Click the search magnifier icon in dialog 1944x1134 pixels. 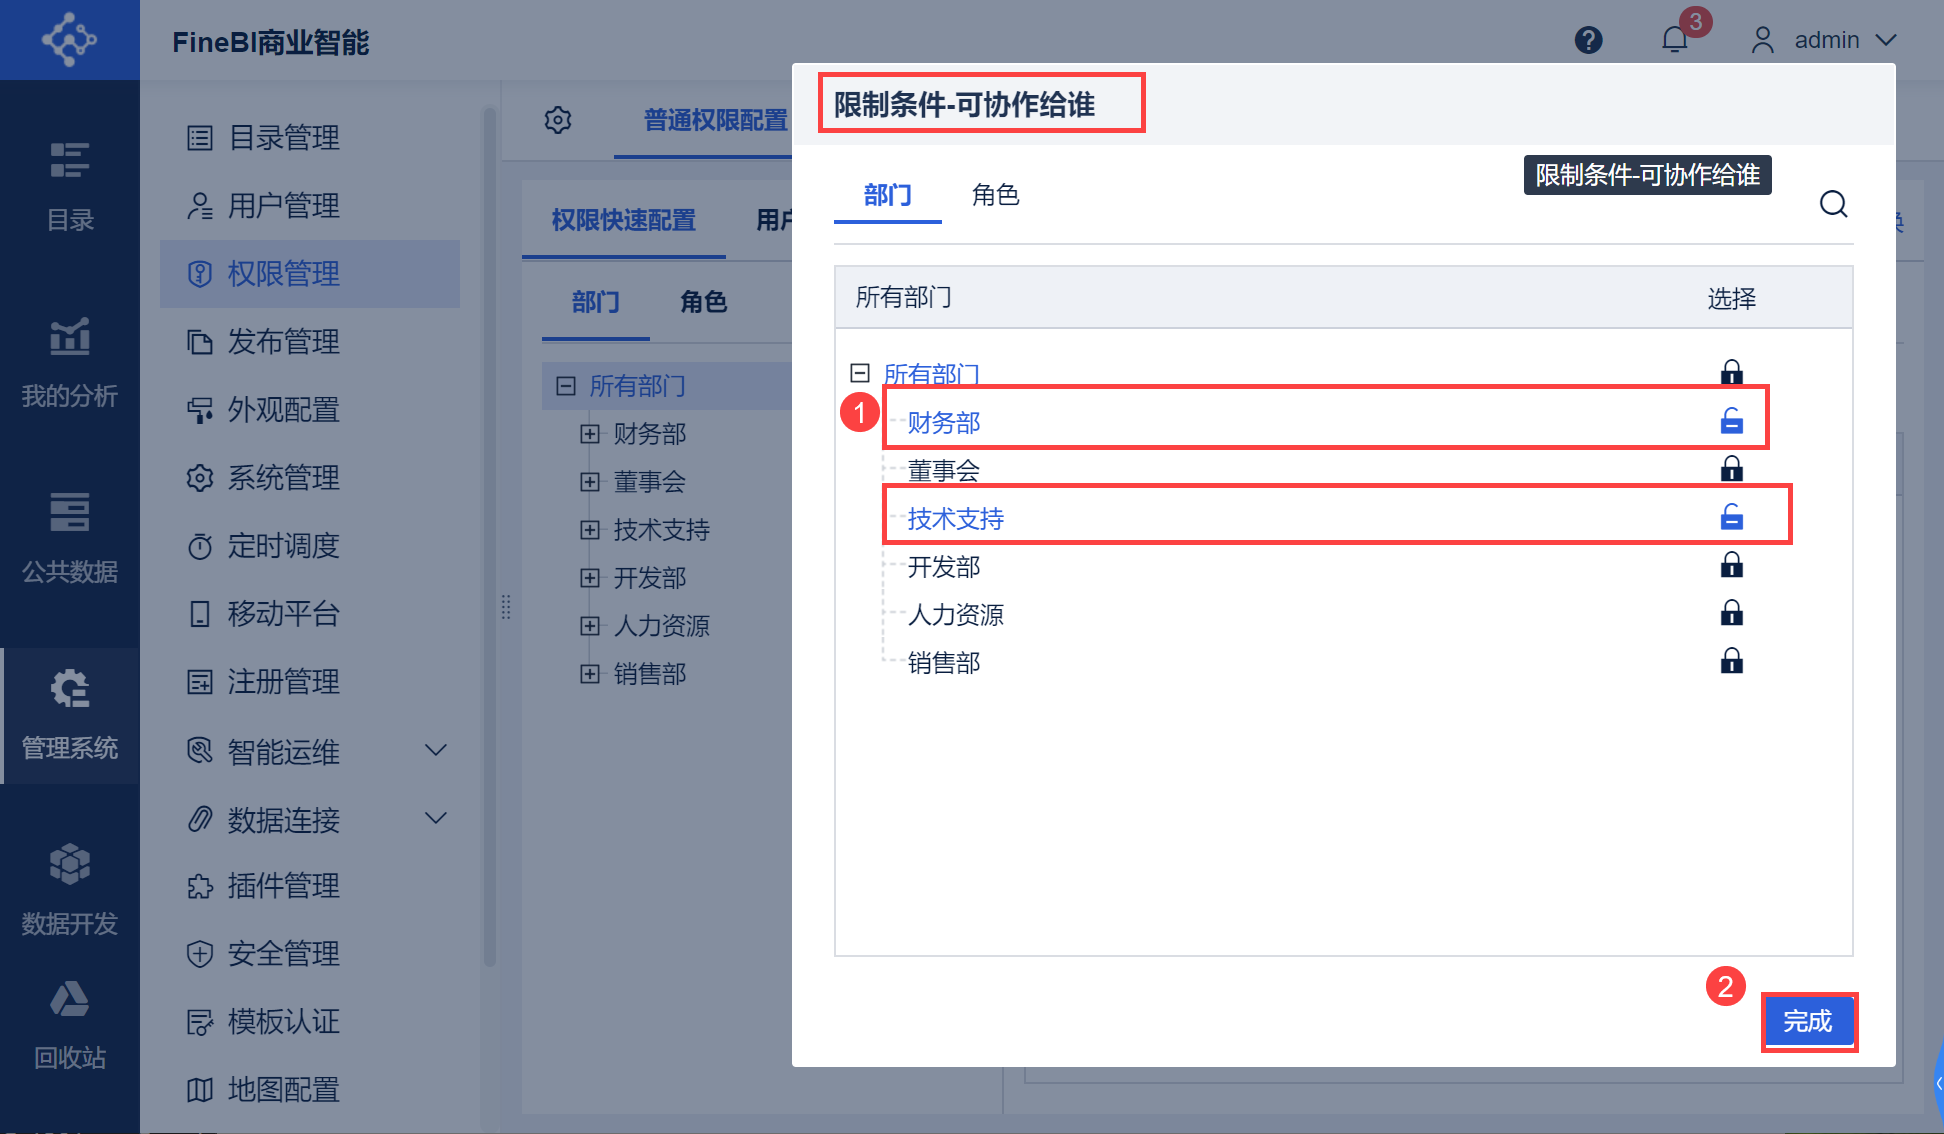(x=1833, y=204)
